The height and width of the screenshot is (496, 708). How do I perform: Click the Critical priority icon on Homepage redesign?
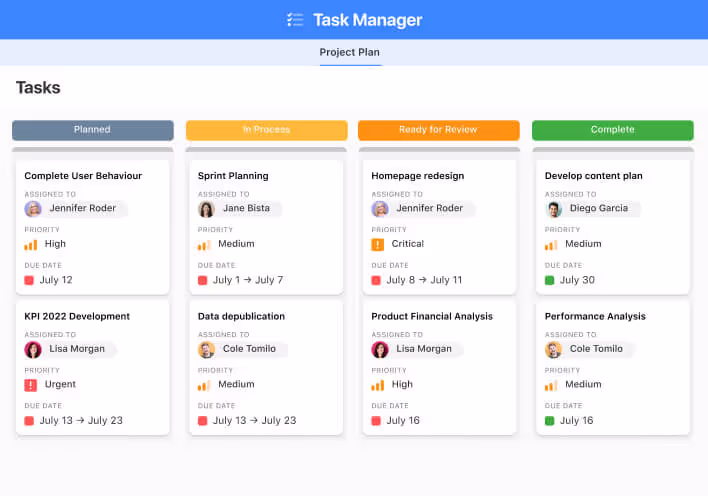(378, 244)
